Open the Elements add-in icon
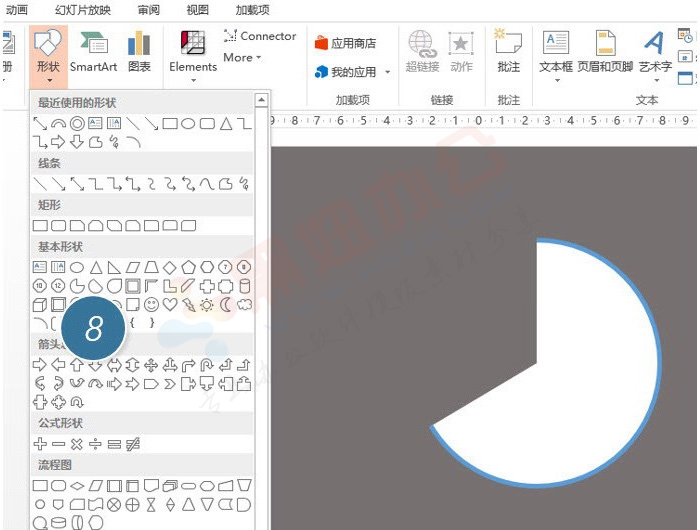 193,52
